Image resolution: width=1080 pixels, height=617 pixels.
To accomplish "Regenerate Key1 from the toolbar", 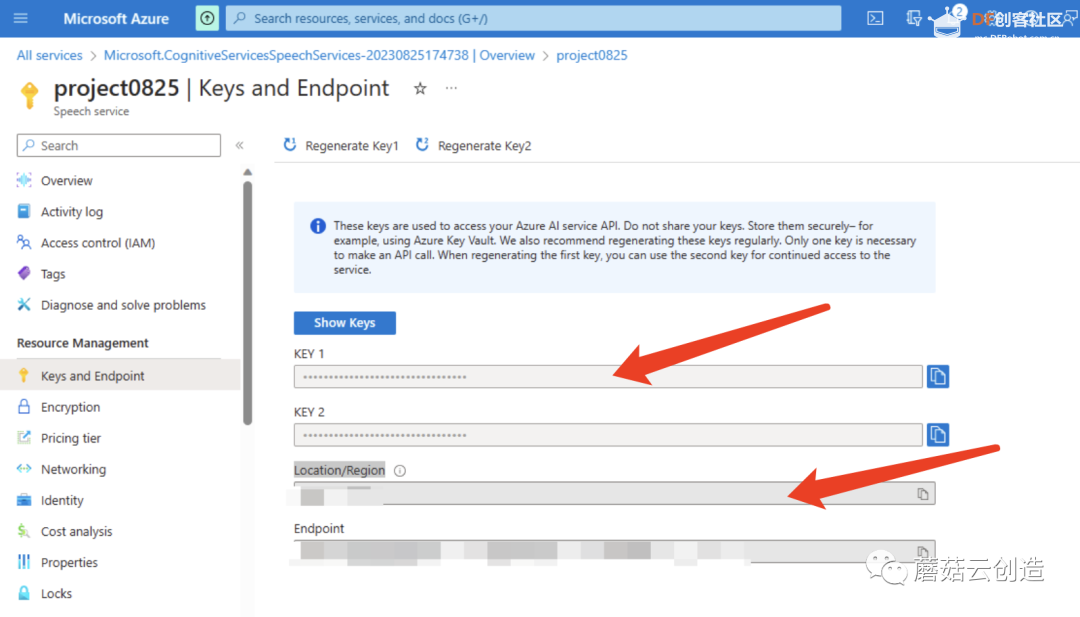I will pyautogui.click(x=341, y=145).
